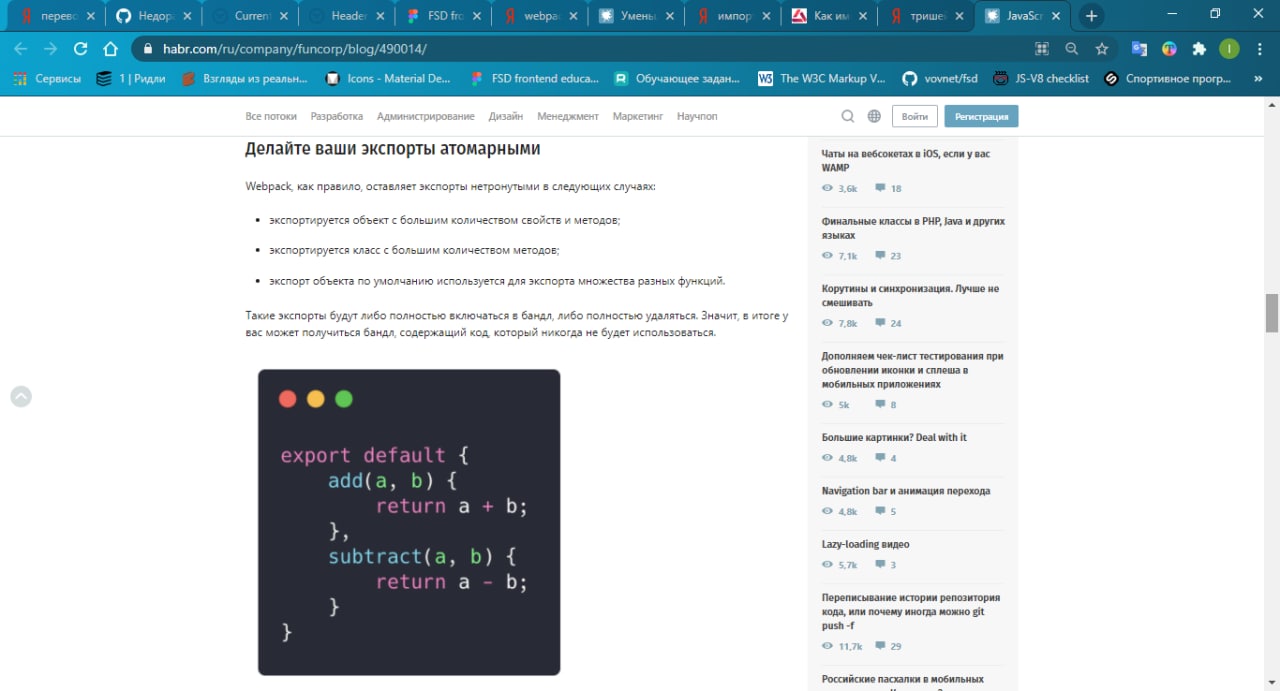Open article Финальные классы в PHP, Java
The width and height of the screenshot is (1280, 691).
coord(913,228)
